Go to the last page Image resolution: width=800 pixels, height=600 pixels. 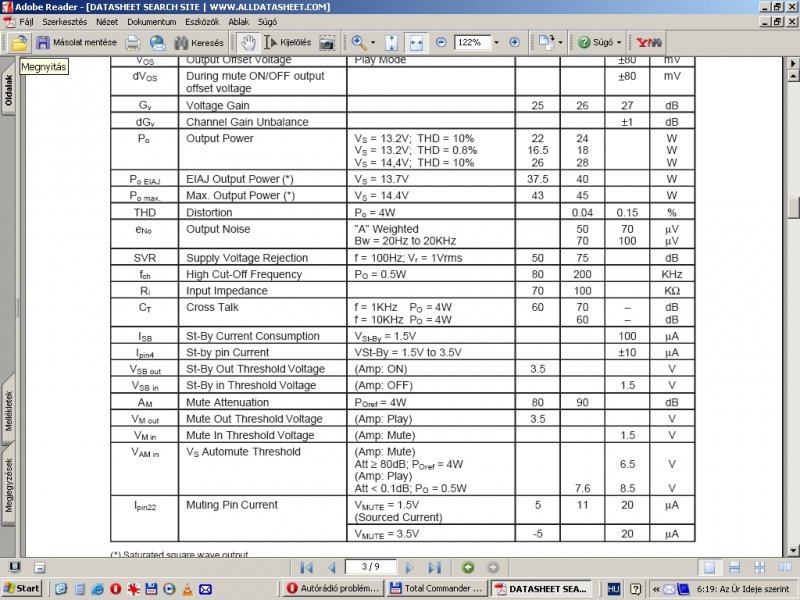434,567
